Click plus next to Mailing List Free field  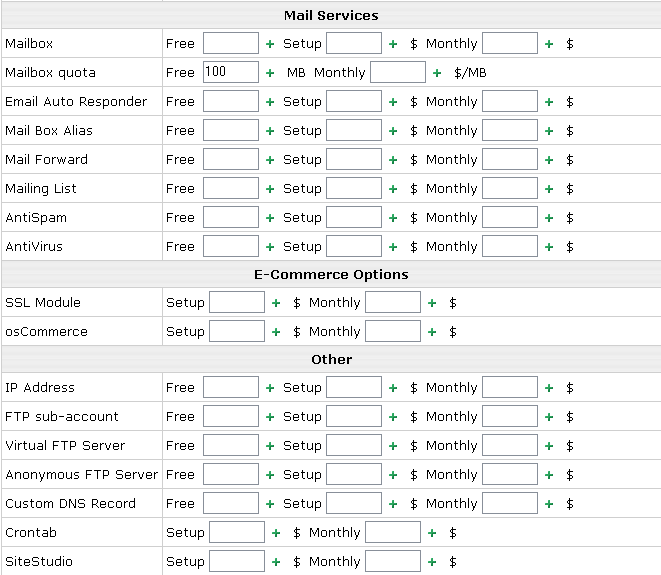pos(270,189)
